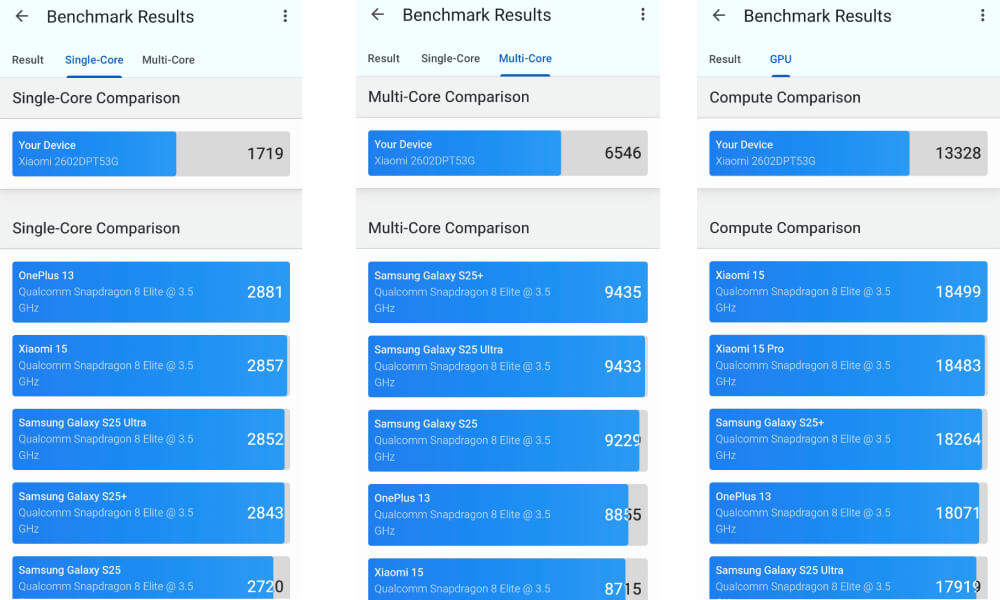Click Benchmark Results title on GPU screen
Screen dimensions: 1000x600
tap(818, 15)
